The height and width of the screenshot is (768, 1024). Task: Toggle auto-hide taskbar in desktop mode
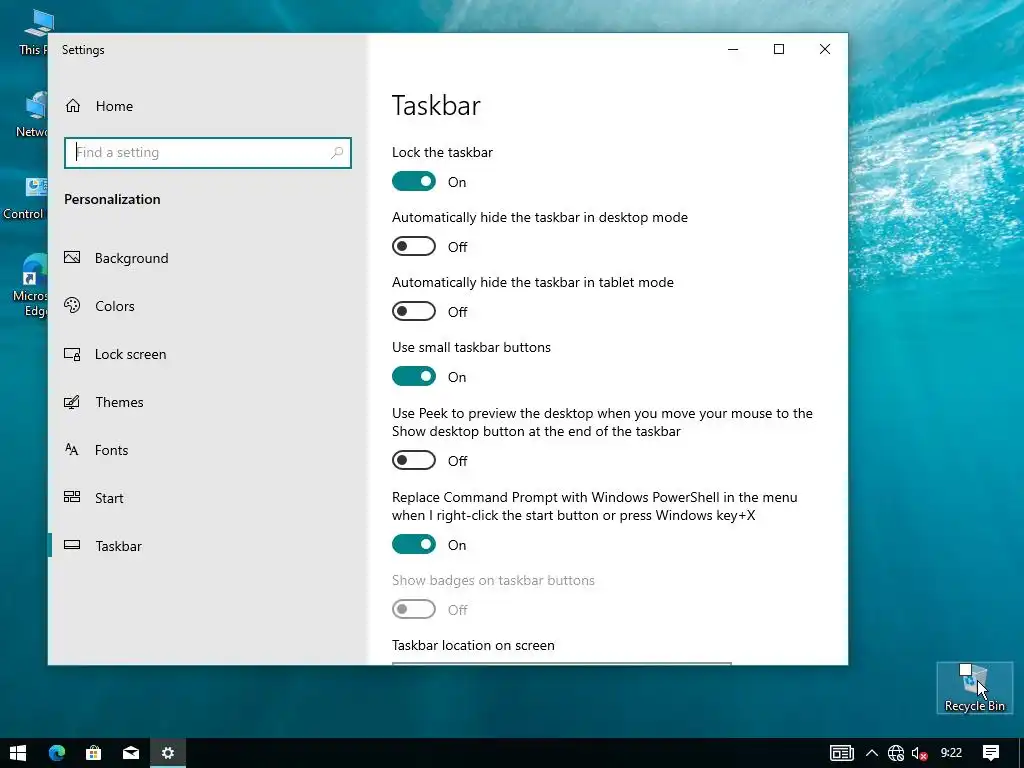tap(413, 246)
